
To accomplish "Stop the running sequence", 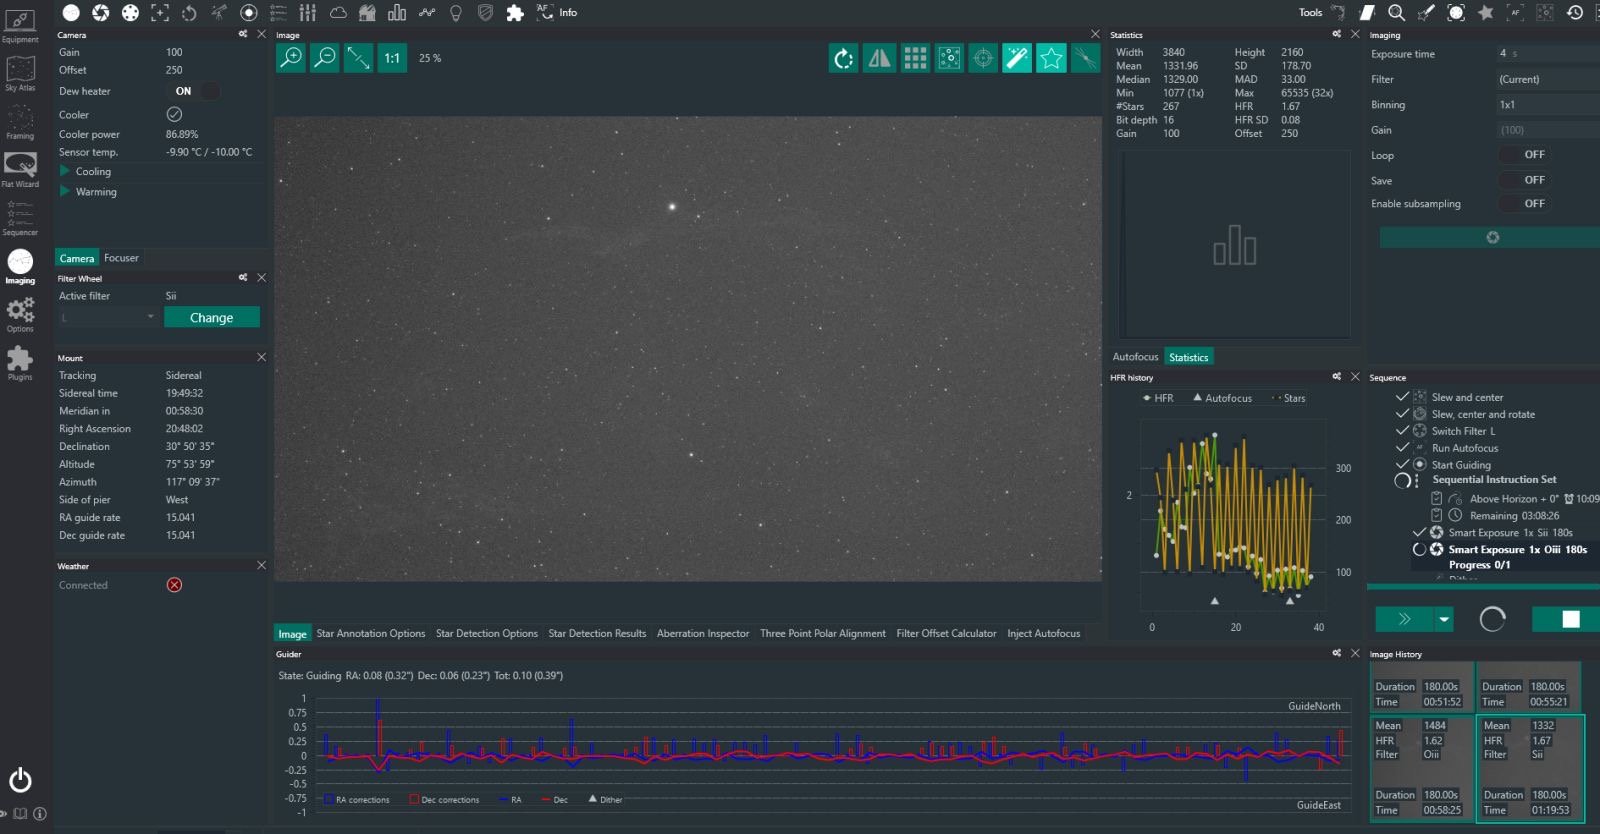I will pyautogui.click(x=1570, y=619).
